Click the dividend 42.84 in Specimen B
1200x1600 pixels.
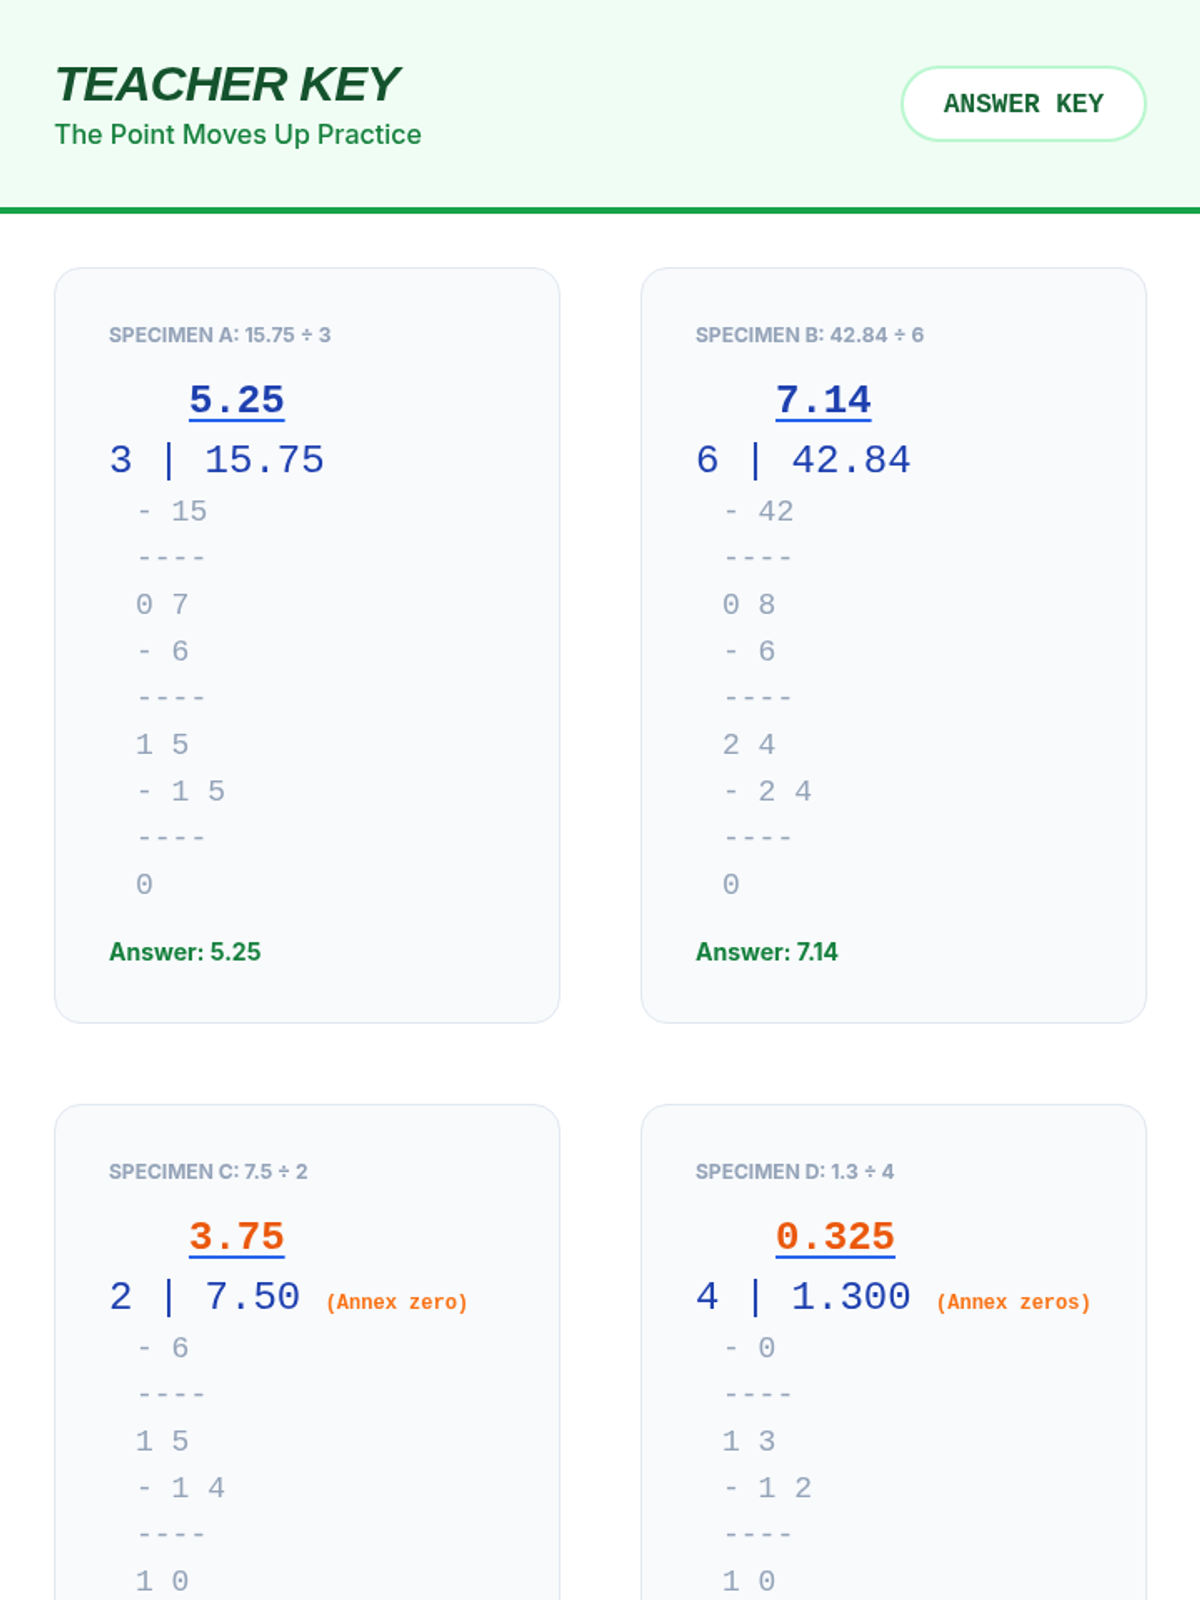click(x=851, y=460)
